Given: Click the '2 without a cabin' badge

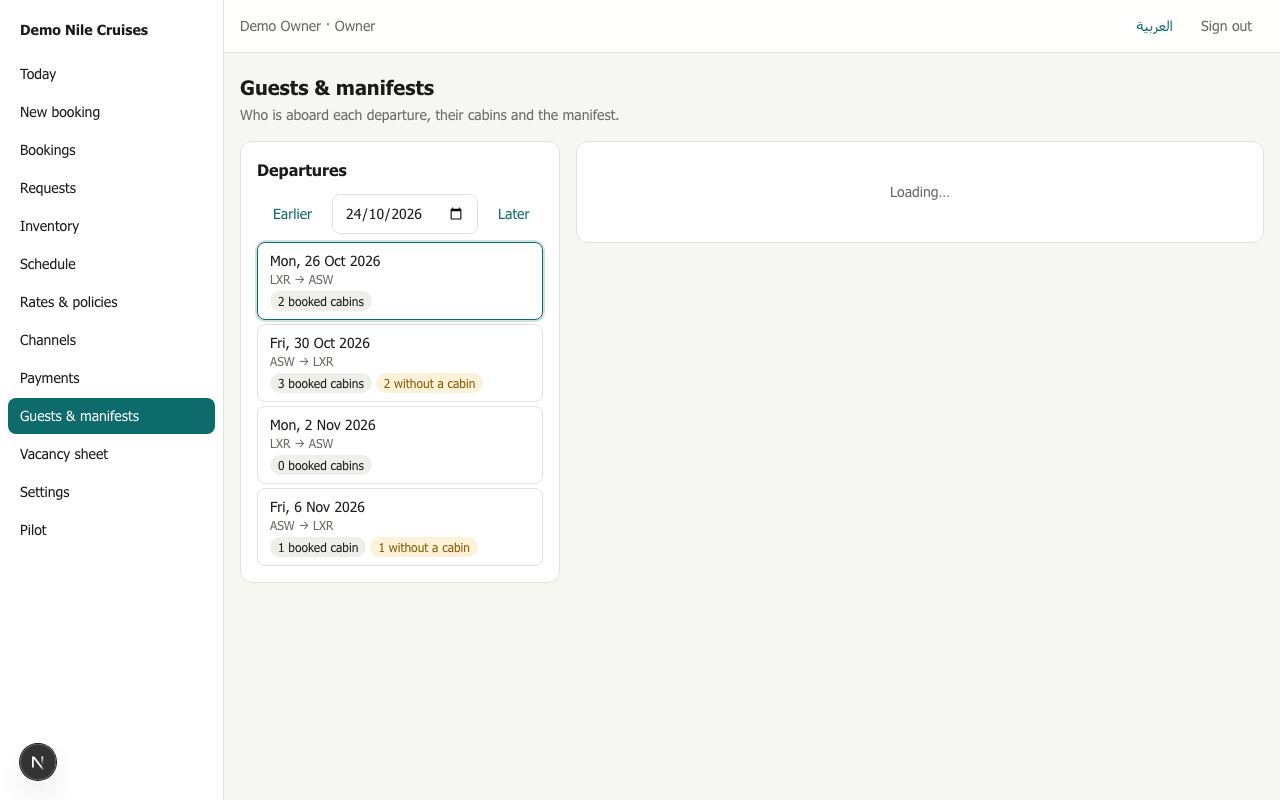Looking at the screenshot, I should [429, 384].
